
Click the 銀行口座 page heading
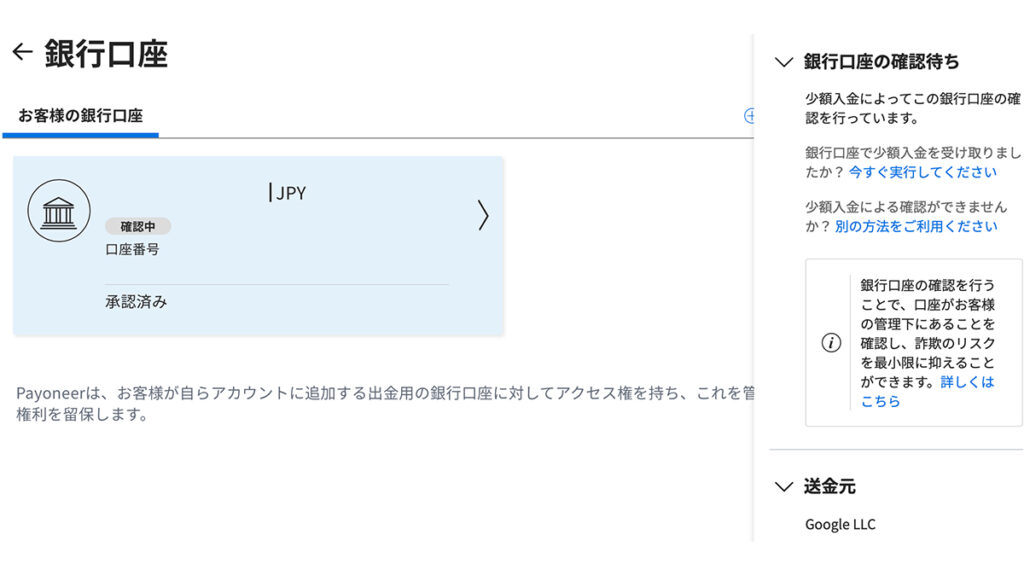[x=106, y=53]
